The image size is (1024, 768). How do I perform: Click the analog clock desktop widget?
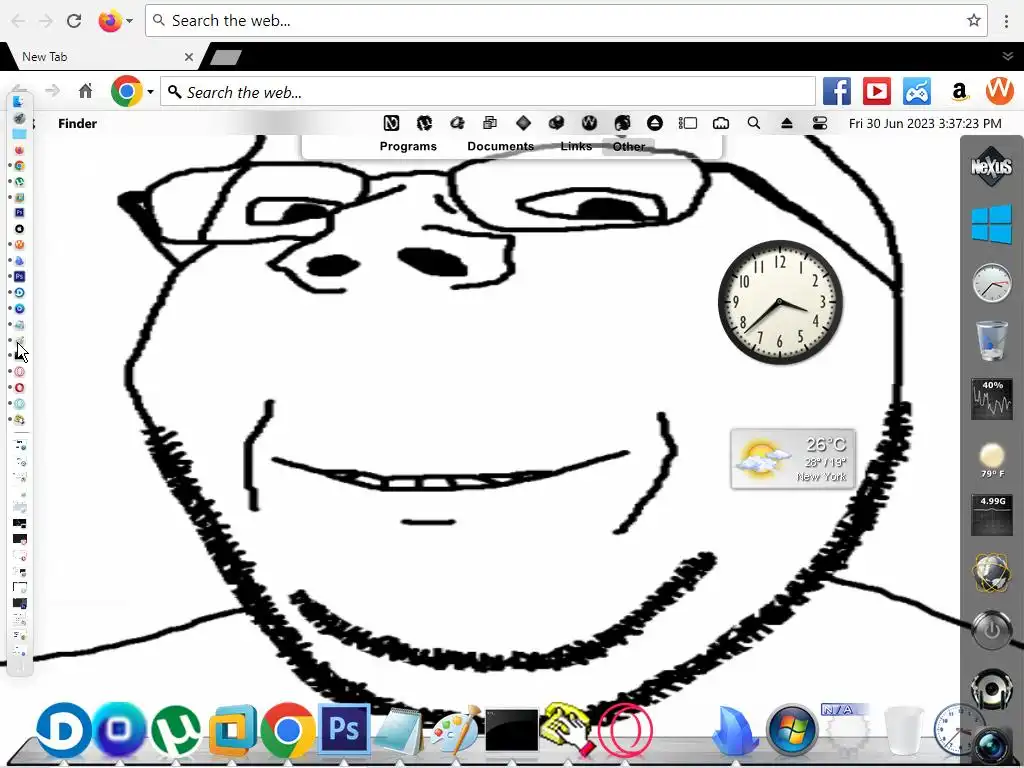coord(780,302)
